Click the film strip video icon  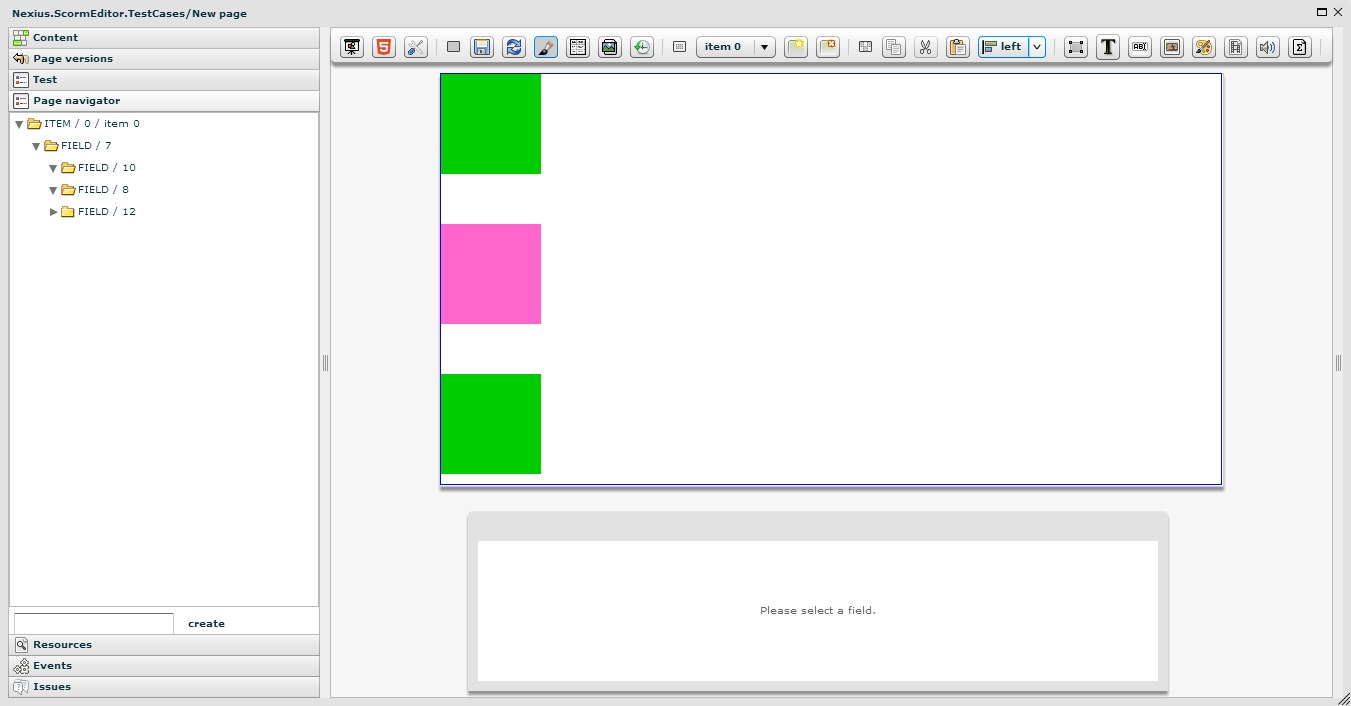[x=1236, y=47]
